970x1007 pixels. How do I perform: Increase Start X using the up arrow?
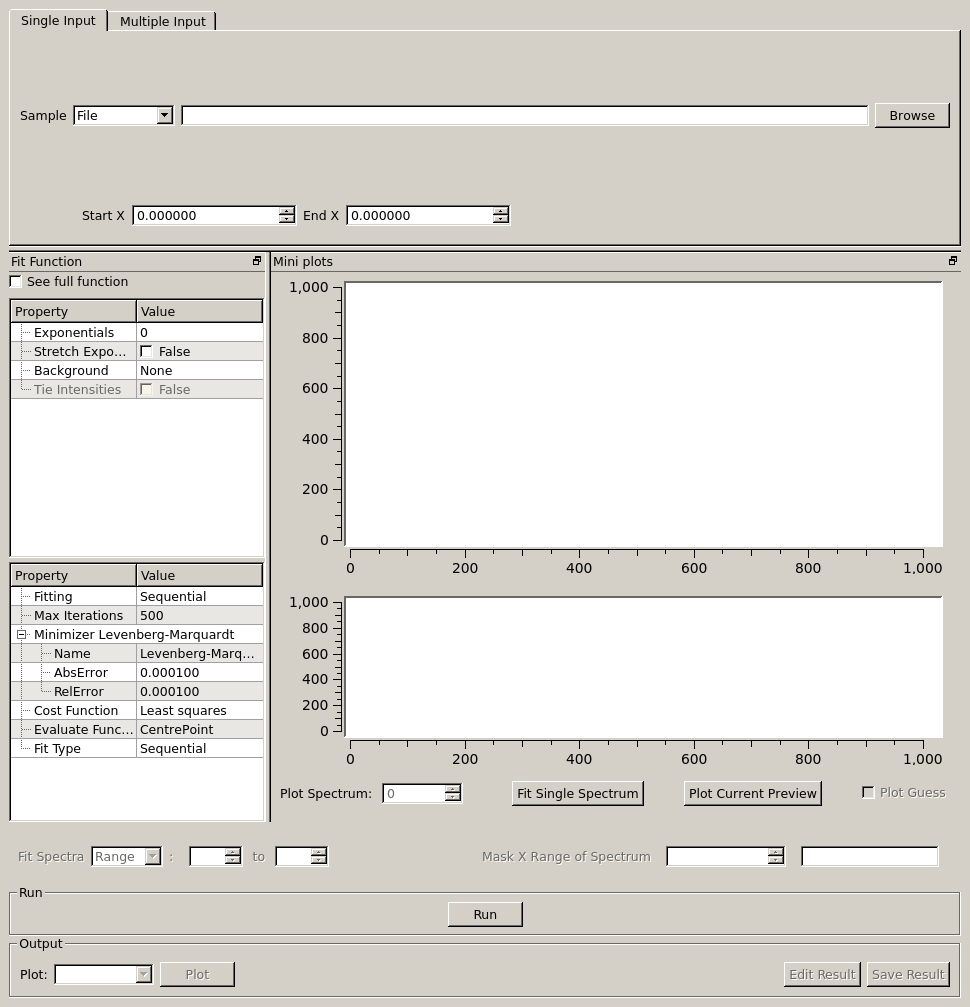click(287, 211)
